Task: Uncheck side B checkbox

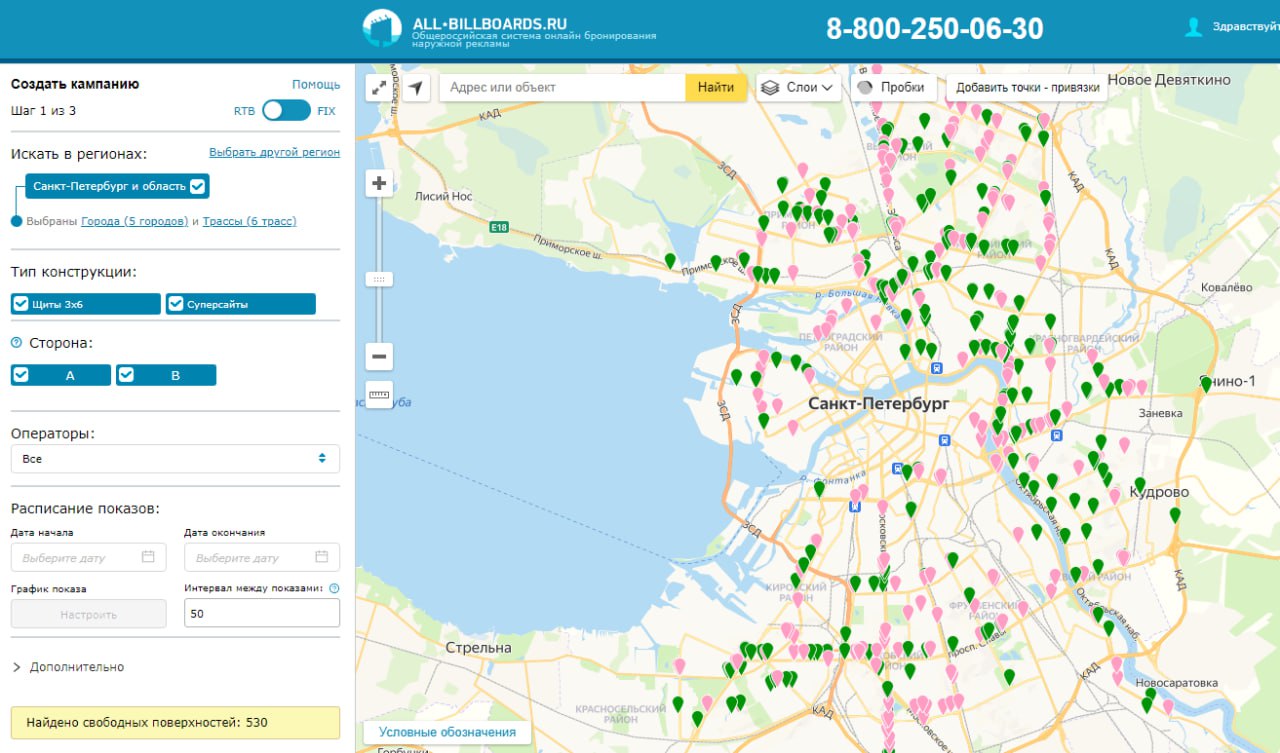Action: click(126, 375)
